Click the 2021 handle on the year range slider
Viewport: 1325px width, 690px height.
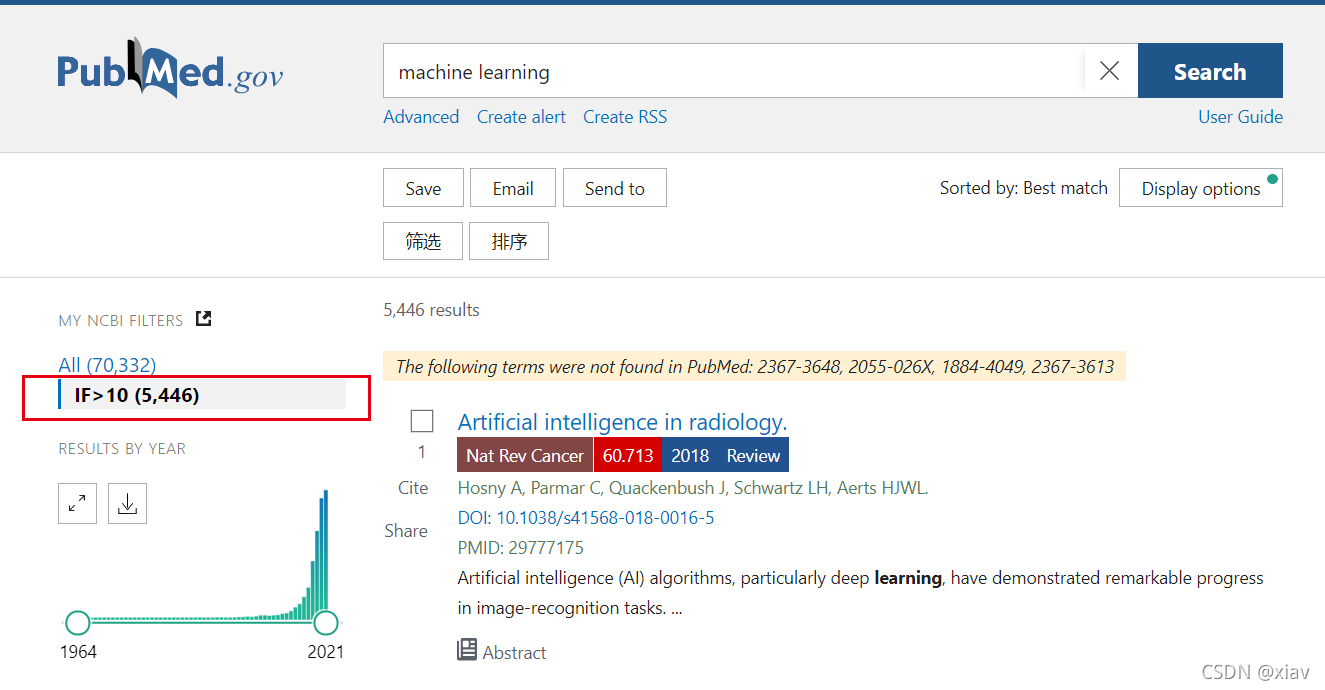point(325,622)
